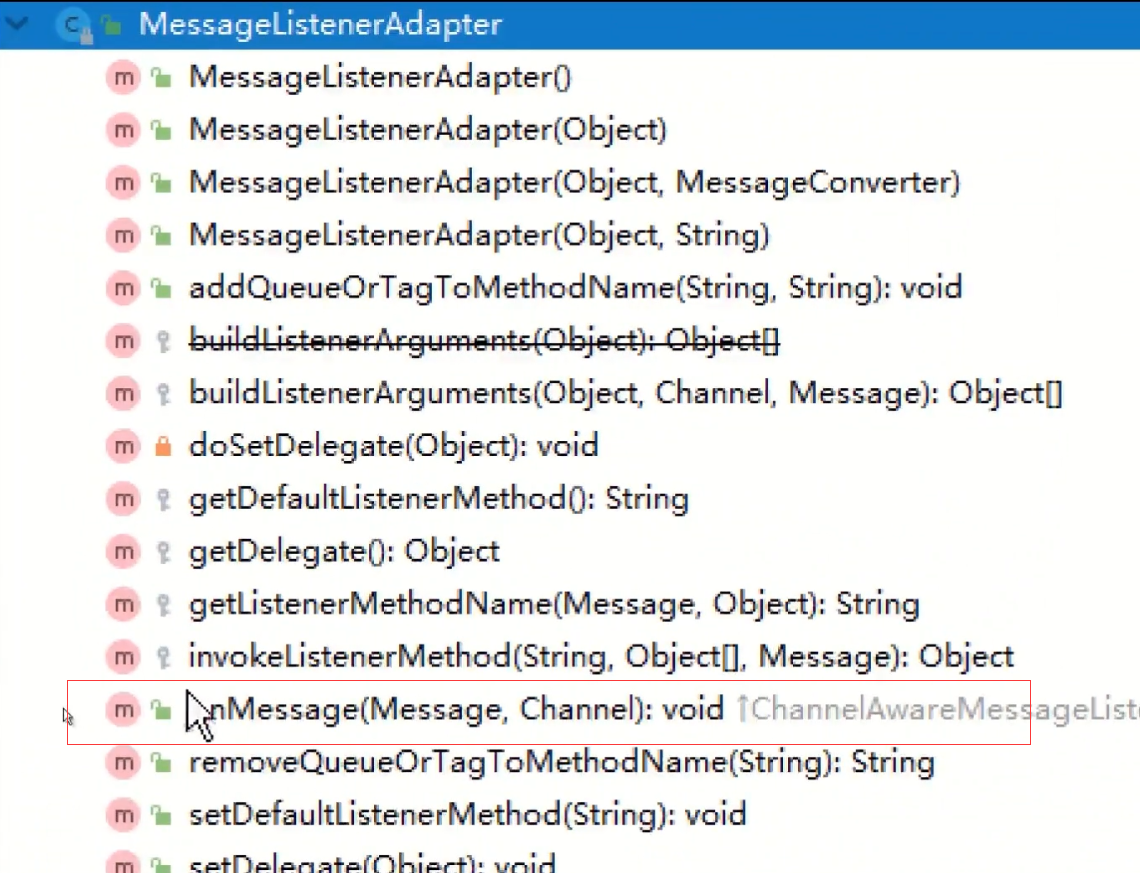Select MessageListenerAdapter(Object, String) constructor
Image resolution: width=1140 pixels, height=873 pixels.
coord(479,236)
